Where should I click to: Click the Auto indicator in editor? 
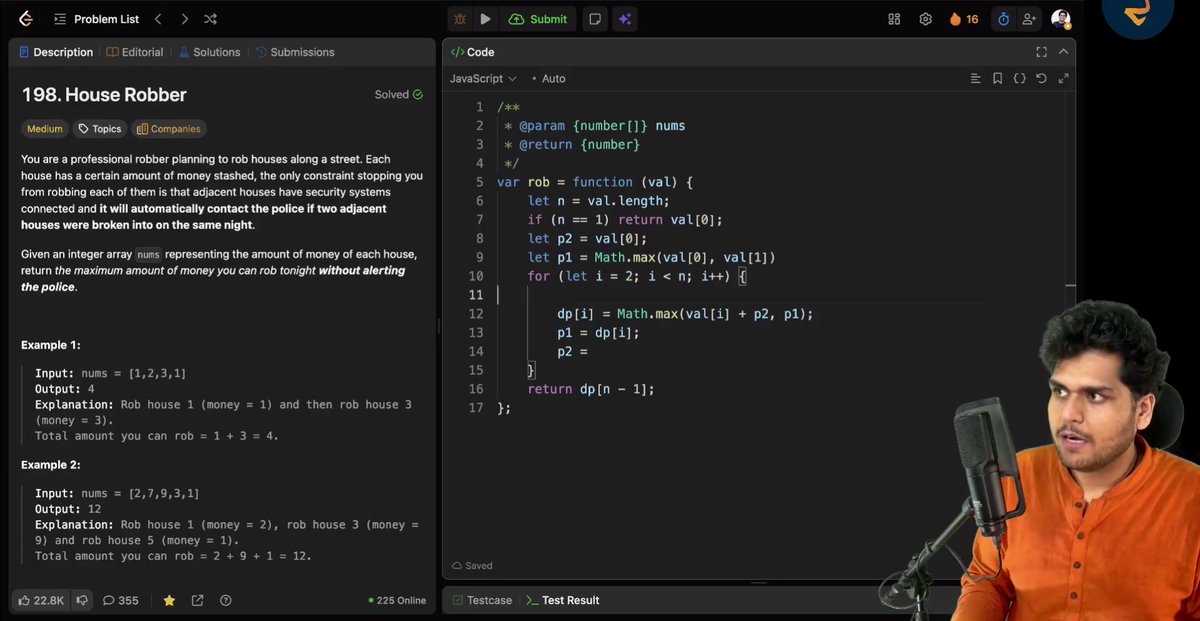point(549,78)
